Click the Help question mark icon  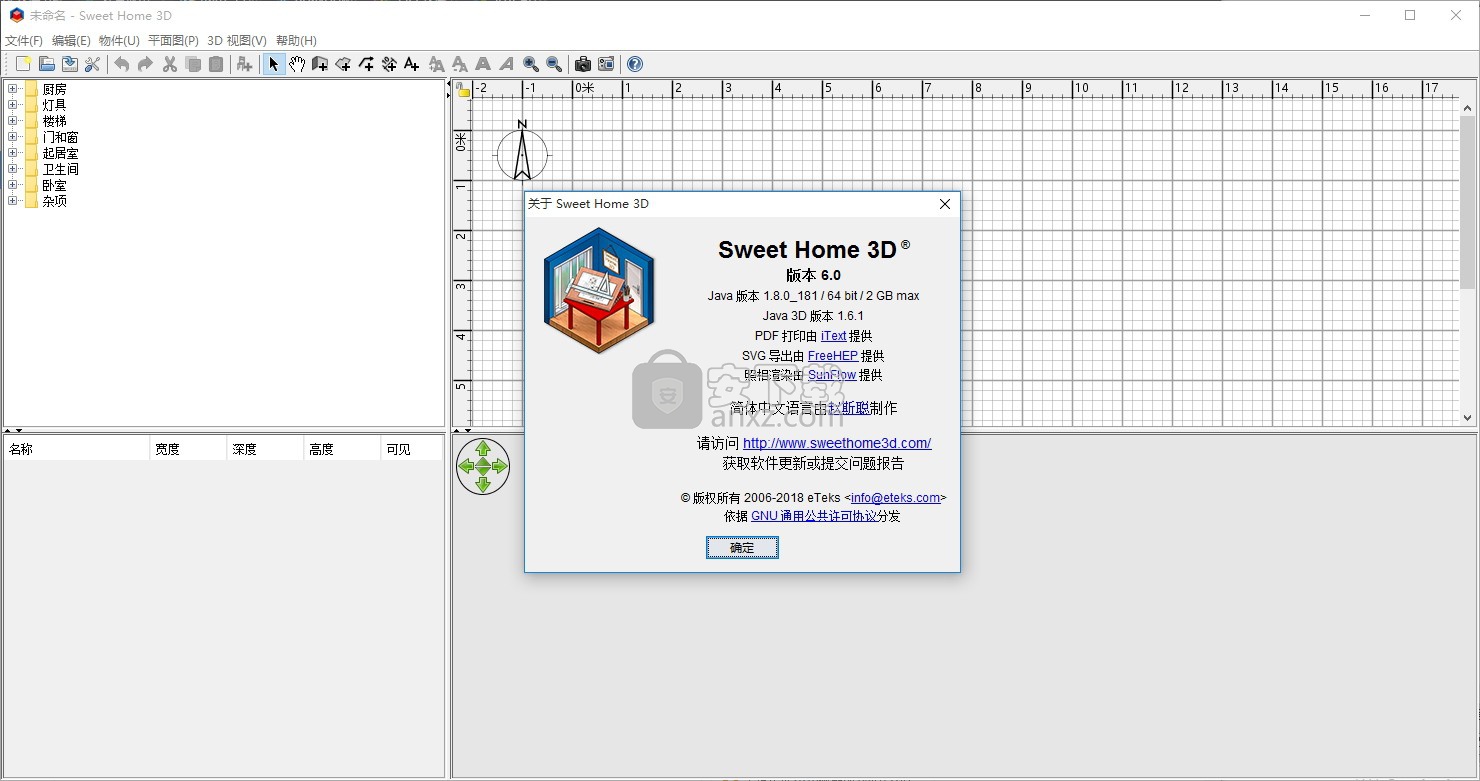click(635, 64)
